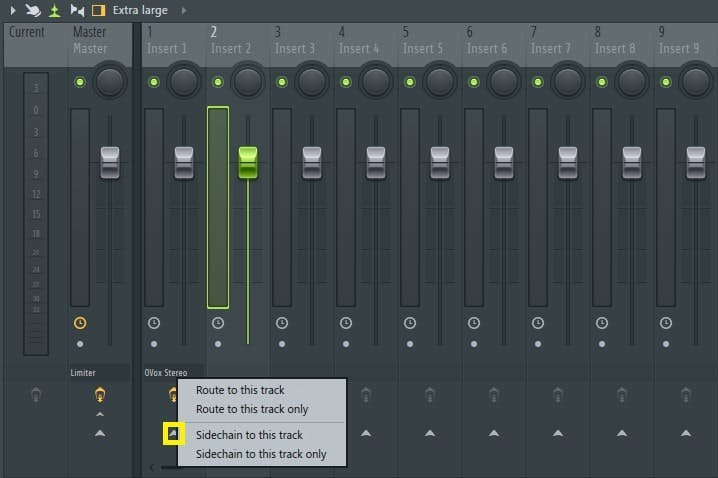Click the highlighted Insert 2 peak meter

(218, 207)
